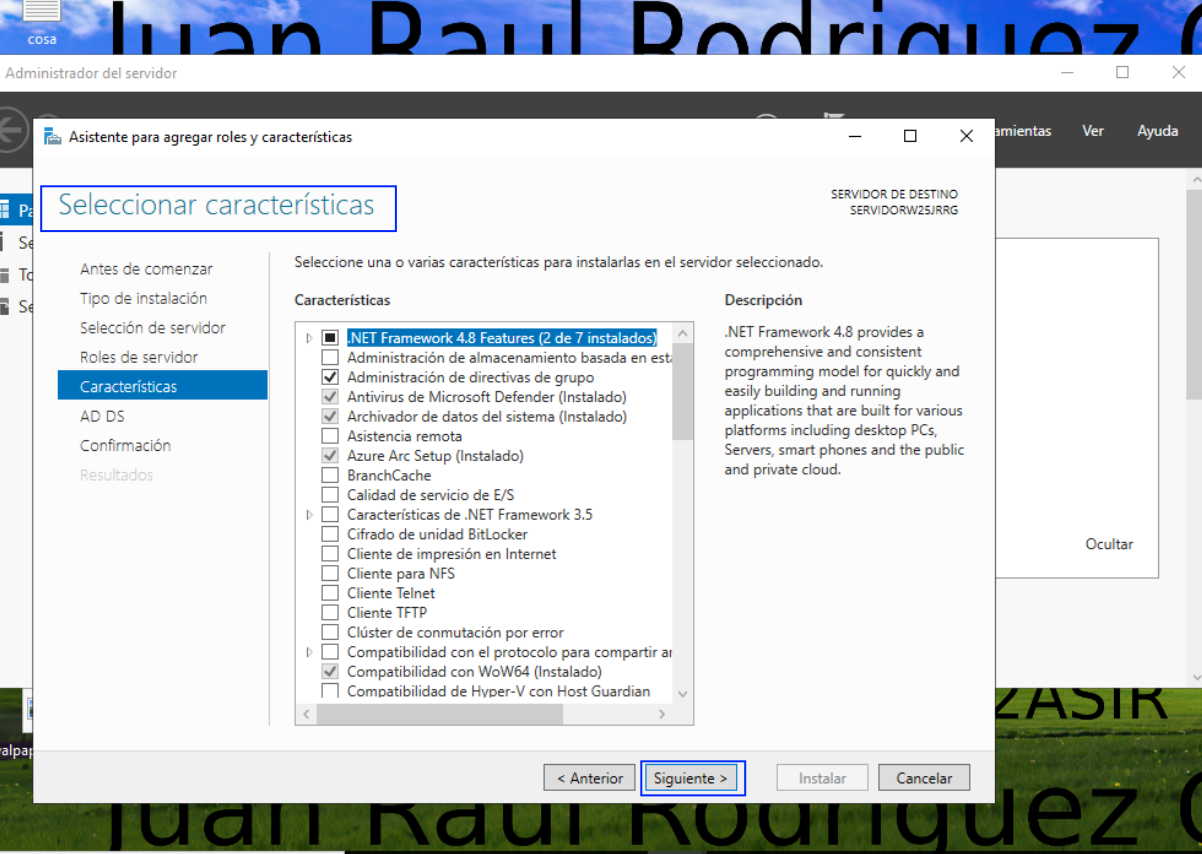Select the Características step
1202x854 pixels.
[x=162, y=386]
